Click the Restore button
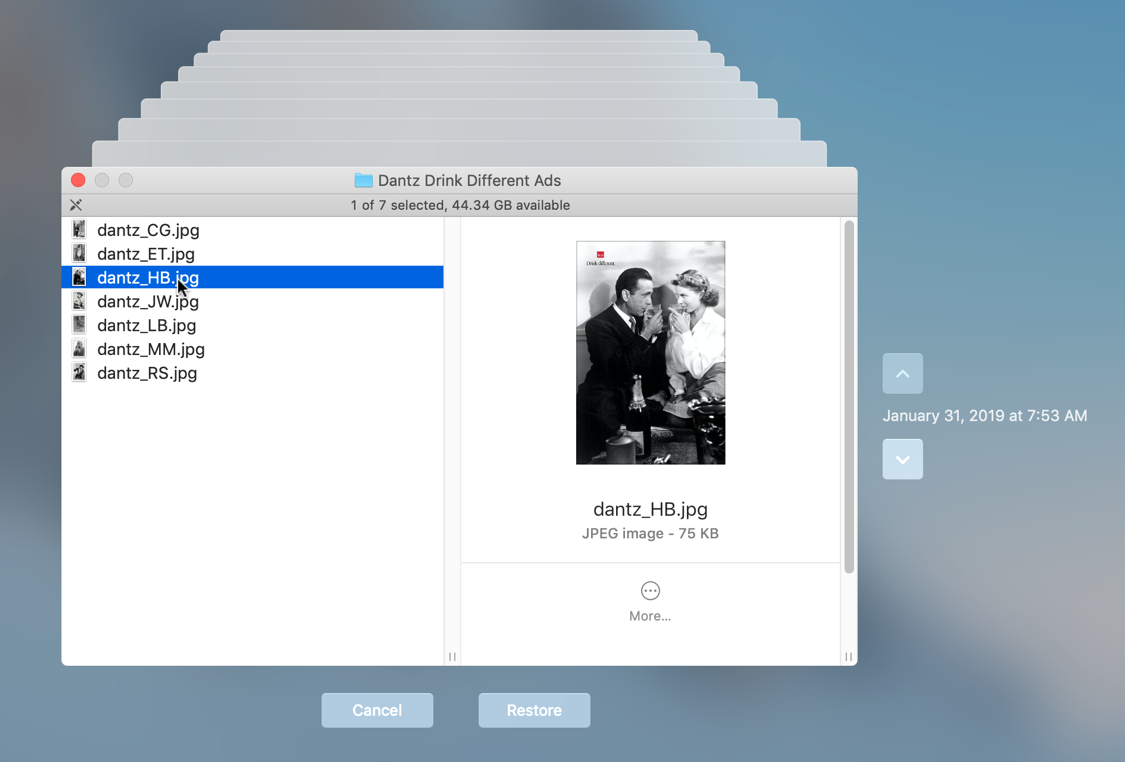 pos(534,710)
